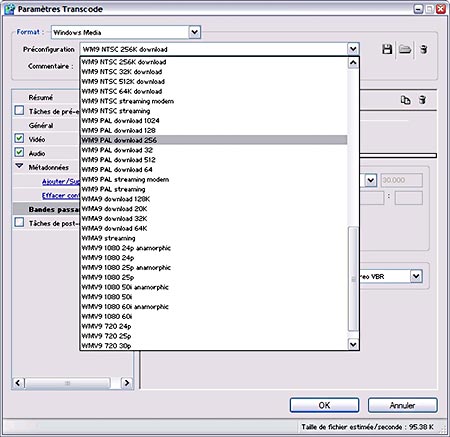The width and height of the screenshot is (450, 437).
Task: Select WM9 NTSC 512K download preset
Action: (x=214, y=82)
